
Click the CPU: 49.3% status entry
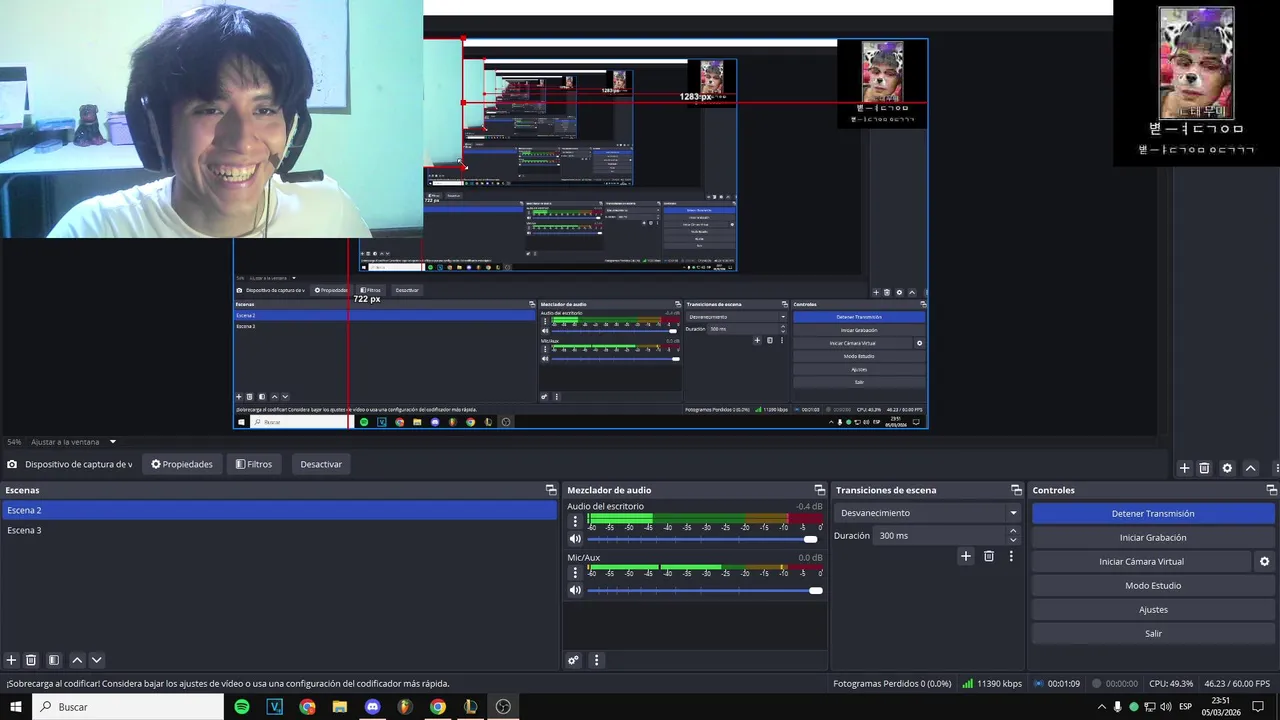(x=1171, y=684)
